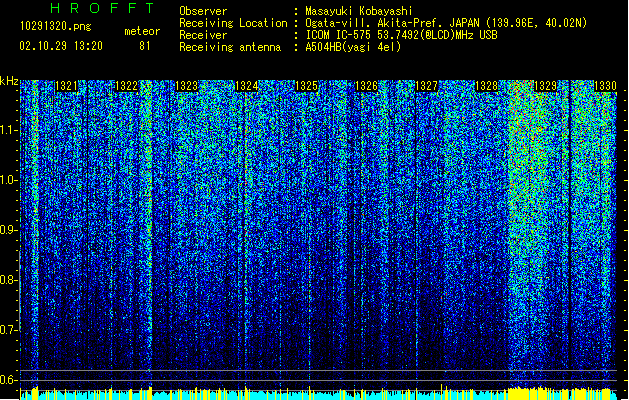
Task: Click the observer name Masayuki Kobayashi
Action: click(x=359, y=11)
